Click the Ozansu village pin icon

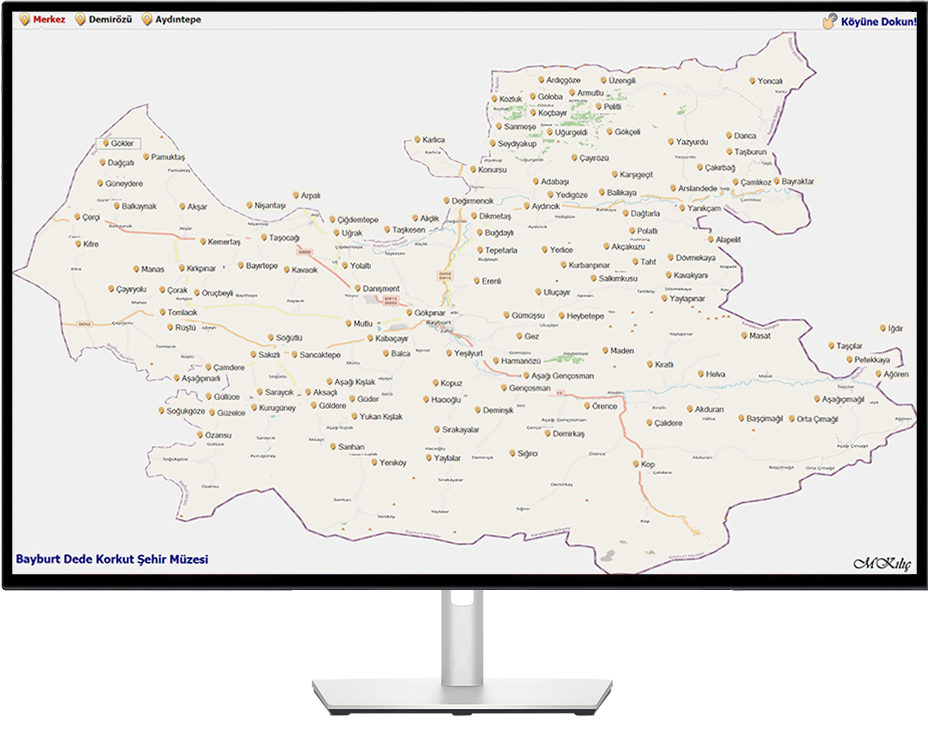pyautogui.click(x=200, y=435)
